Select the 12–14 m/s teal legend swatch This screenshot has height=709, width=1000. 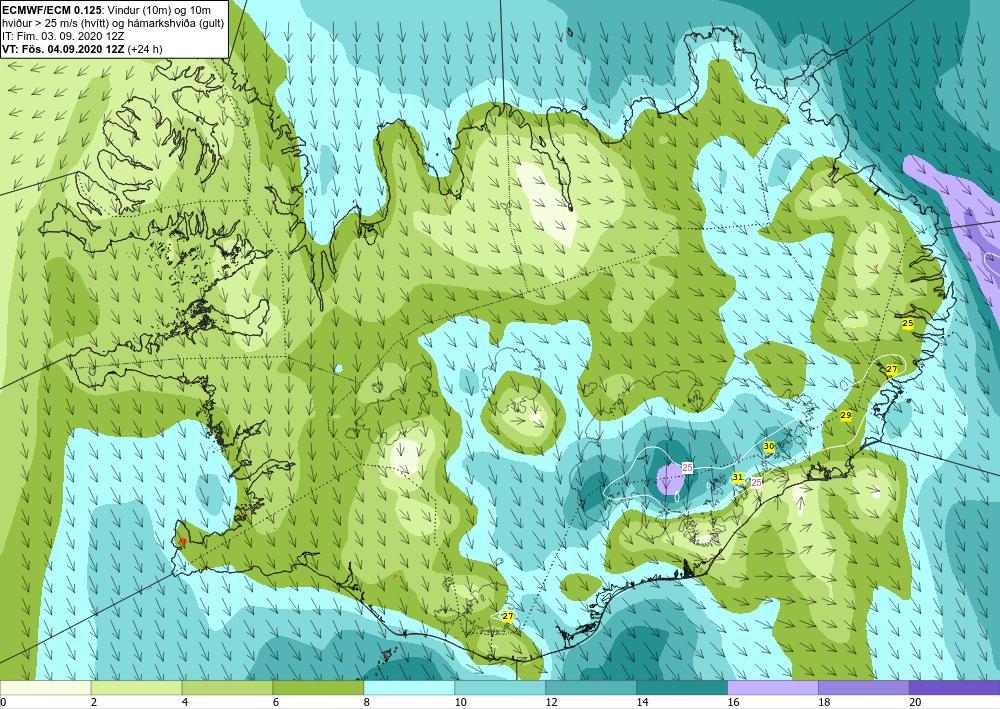point(591,687)
